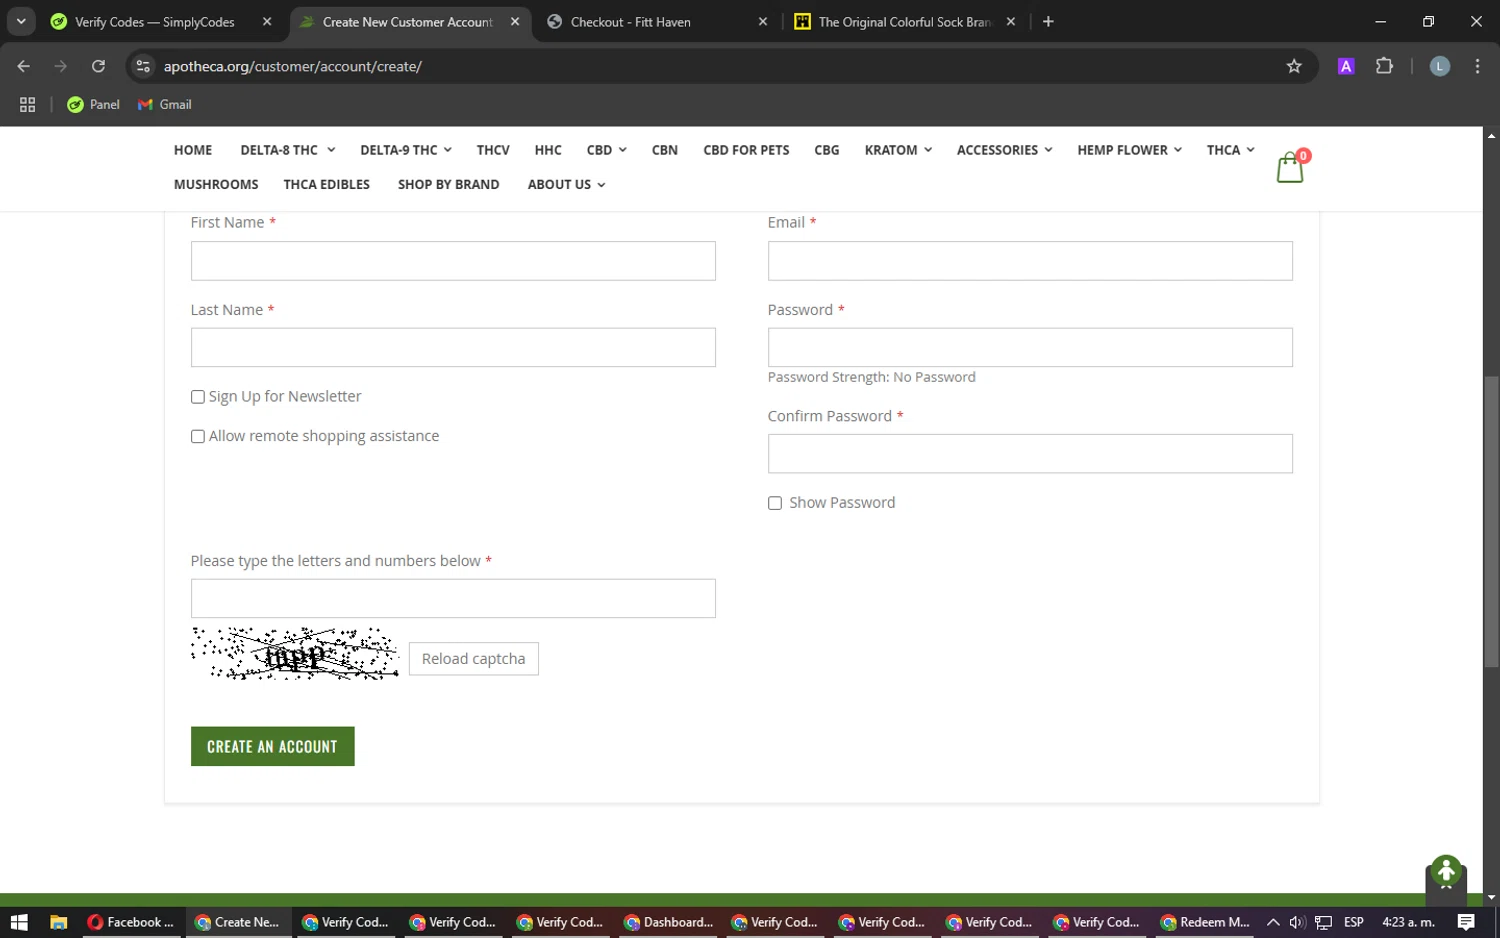The height and width of the screenshot is (938, 1500).
Task: Focus the Last Name field
Action: point(453,347)
